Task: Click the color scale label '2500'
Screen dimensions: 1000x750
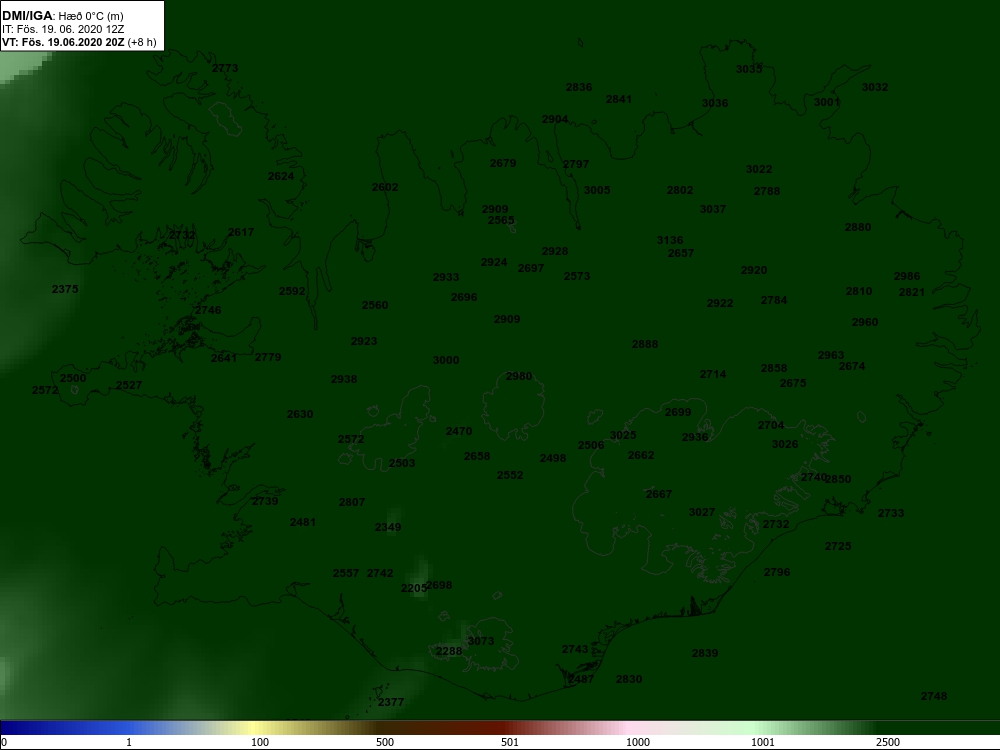Action: point(888,742)
